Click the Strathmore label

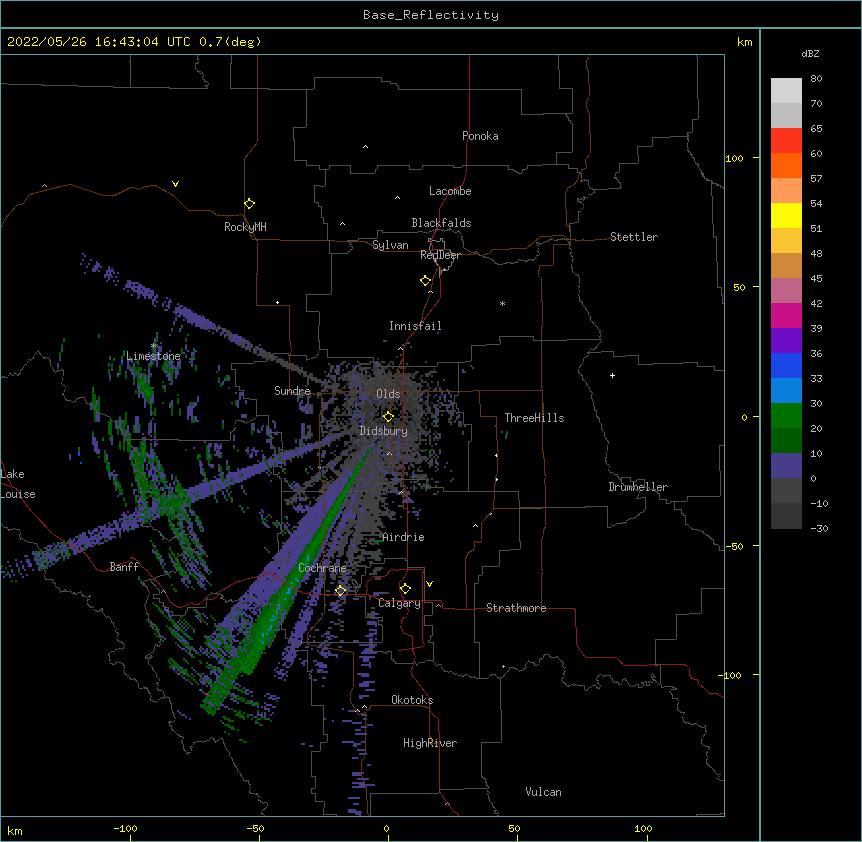tap(516, 608)
